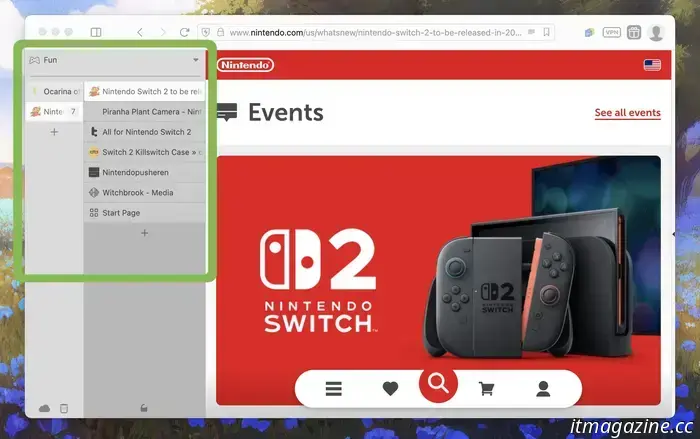Reload the current page
Screen dimensions: 700x439
[184, 32]
